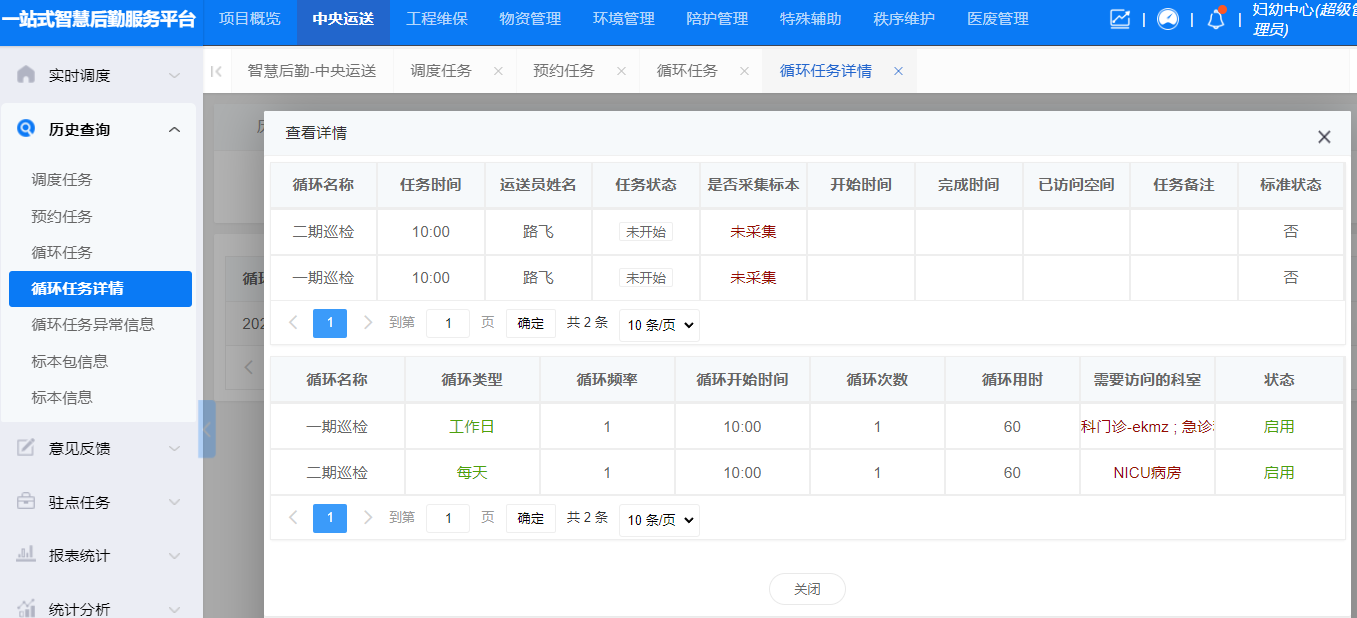This screenshot has height=618, width=1357.
Task: Select page 1 in lower table pagination
Action: click(x=330, y=518)
